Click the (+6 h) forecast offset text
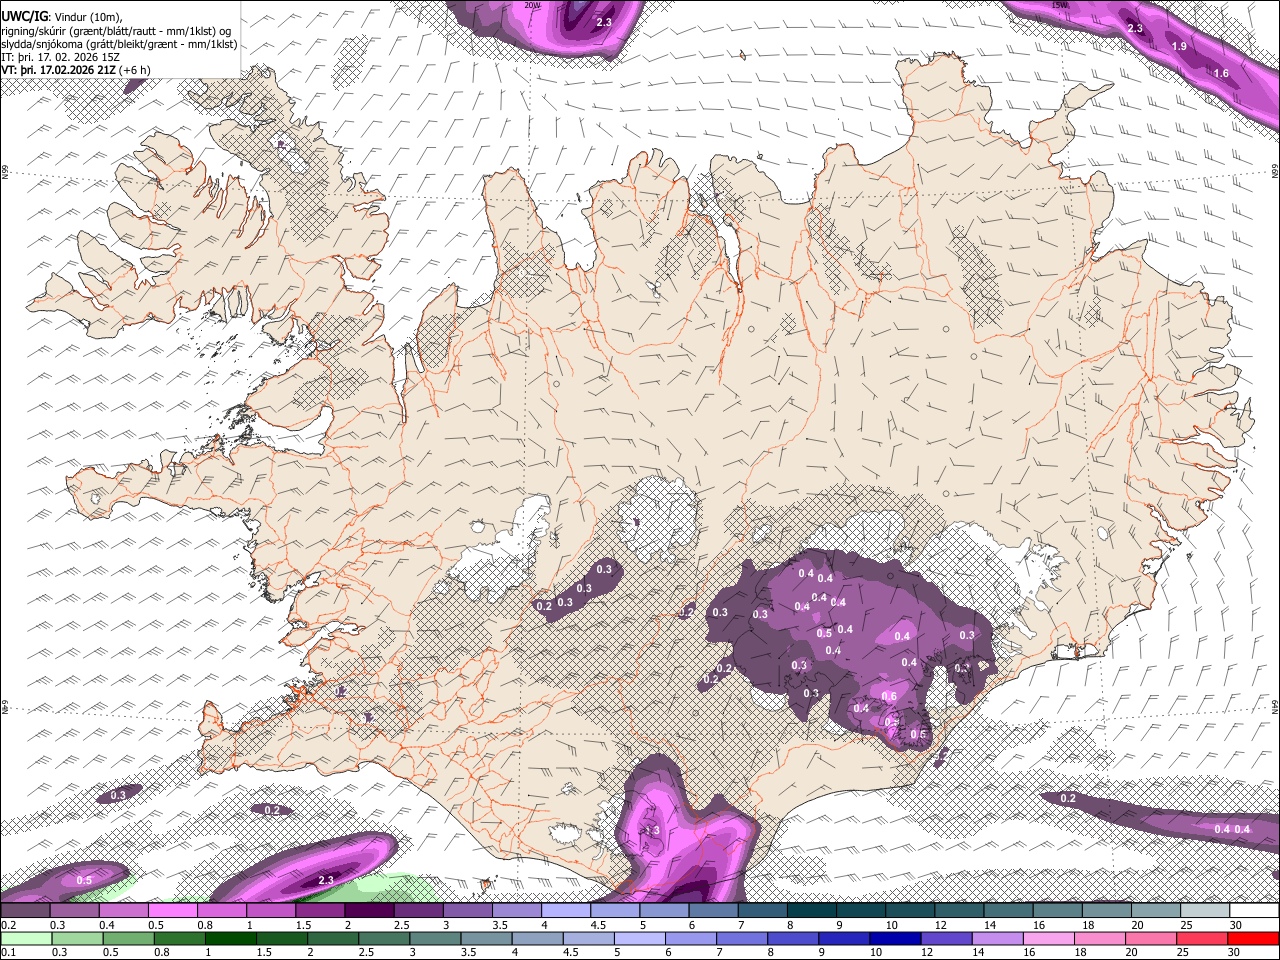Image resolution: width=1280 pixels, height=960 pixels. click(135, 70)
